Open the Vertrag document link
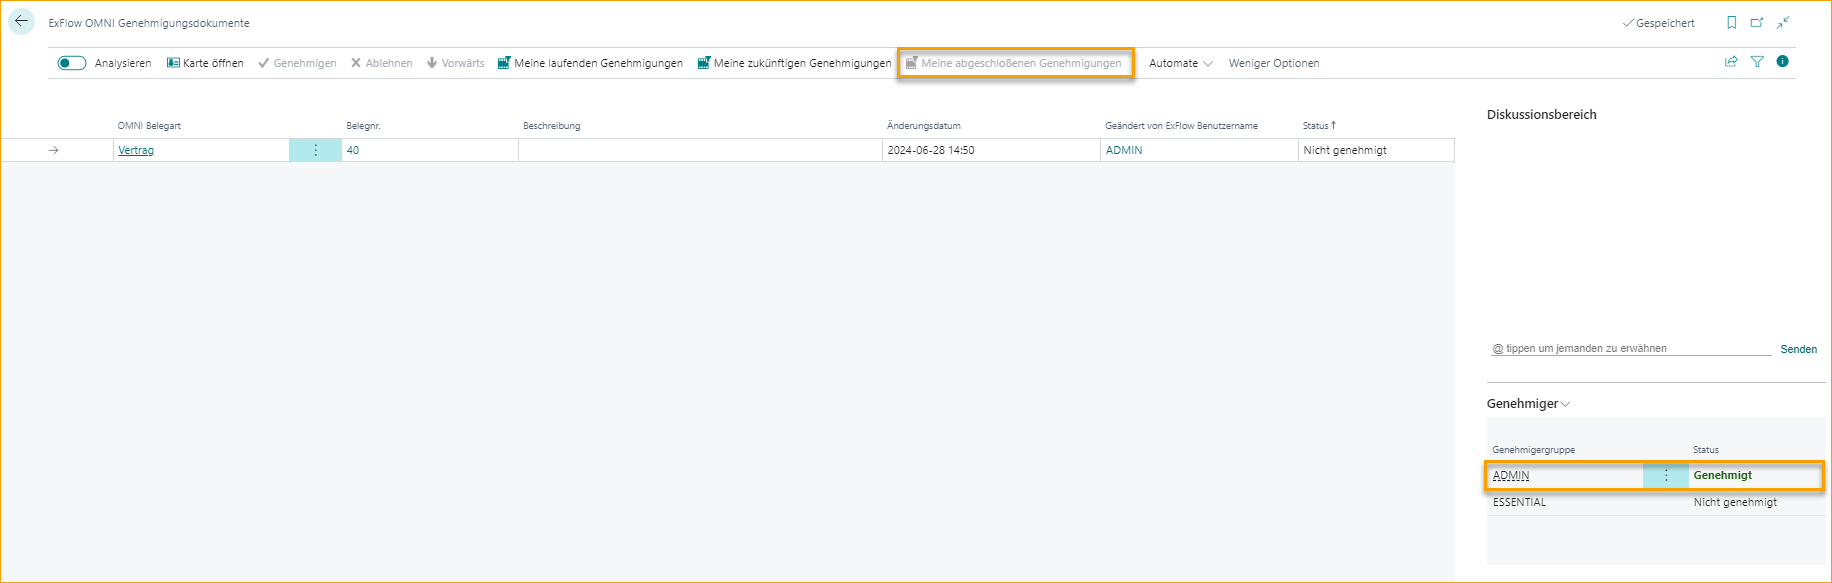The image size is (1832, 583). pyautogui.click(x=136, y=150)
